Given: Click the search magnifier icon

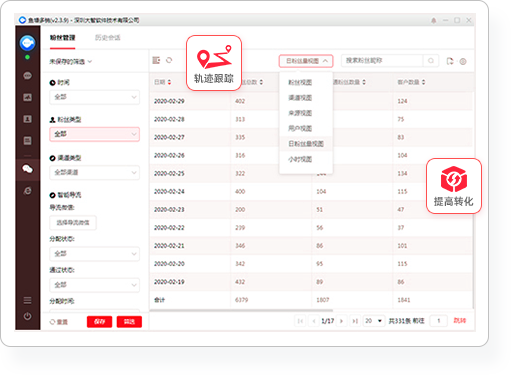Looking at the screenshot, I should coord(431,61).
